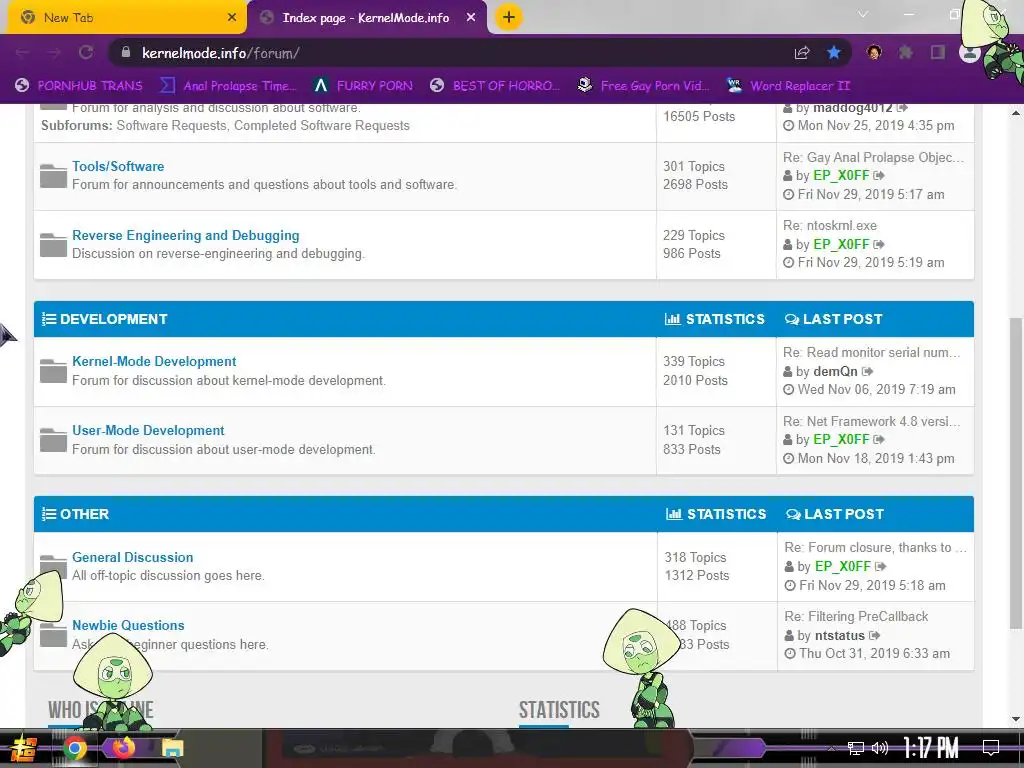Open File Explorer from the taskbar
The width and height of the screenshot is (1024, 768).
[172, 748]
